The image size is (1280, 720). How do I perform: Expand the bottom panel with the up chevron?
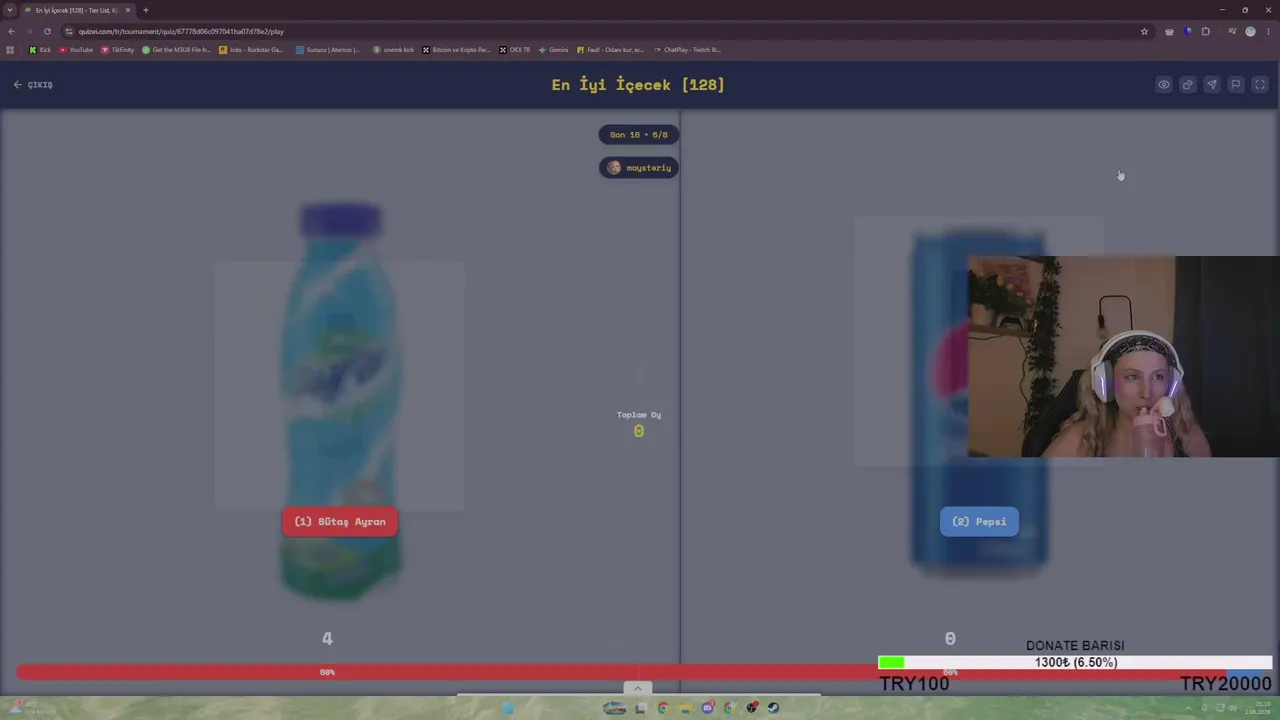(x=637, y=688)
